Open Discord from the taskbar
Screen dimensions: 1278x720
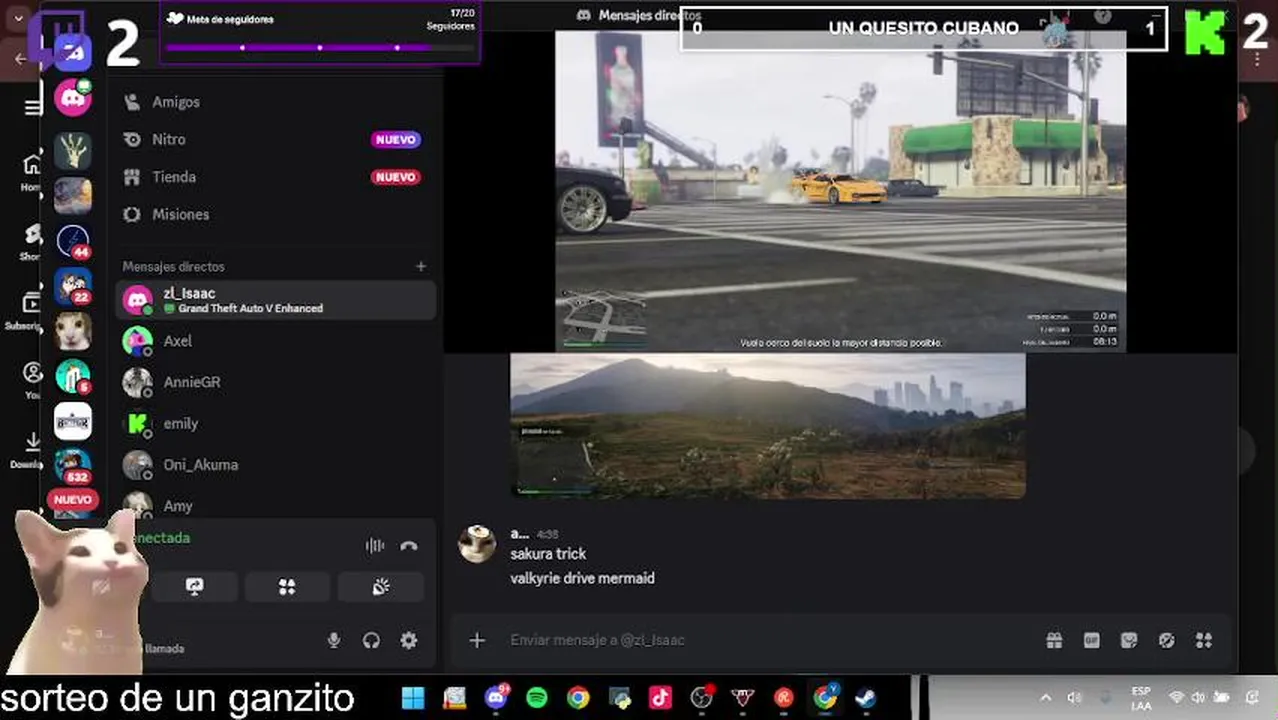[x=496, y=697]
